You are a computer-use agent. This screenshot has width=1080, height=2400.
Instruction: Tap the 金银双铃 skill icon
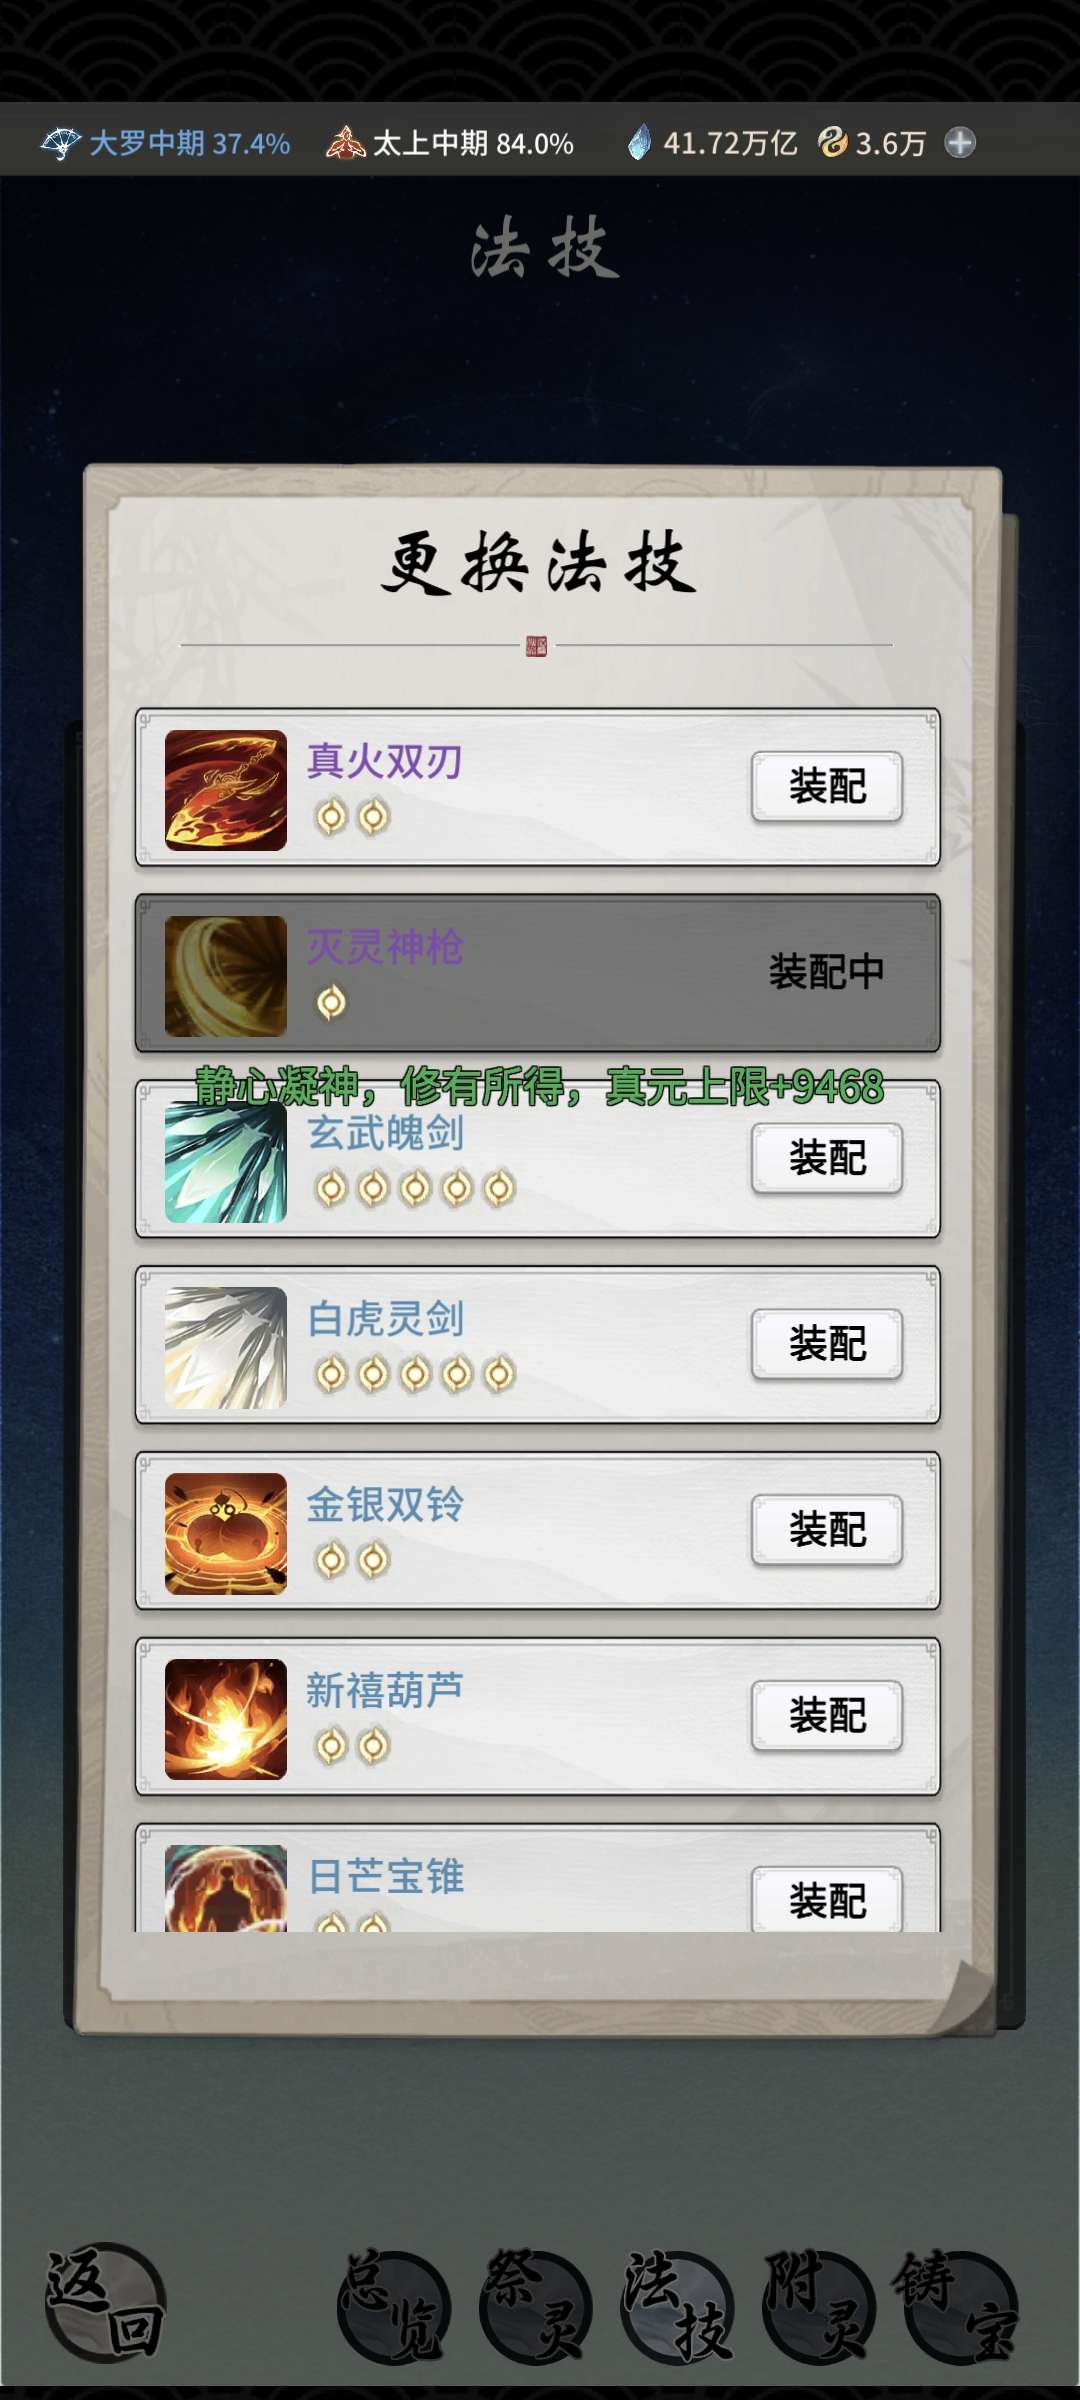(225, 1534)
